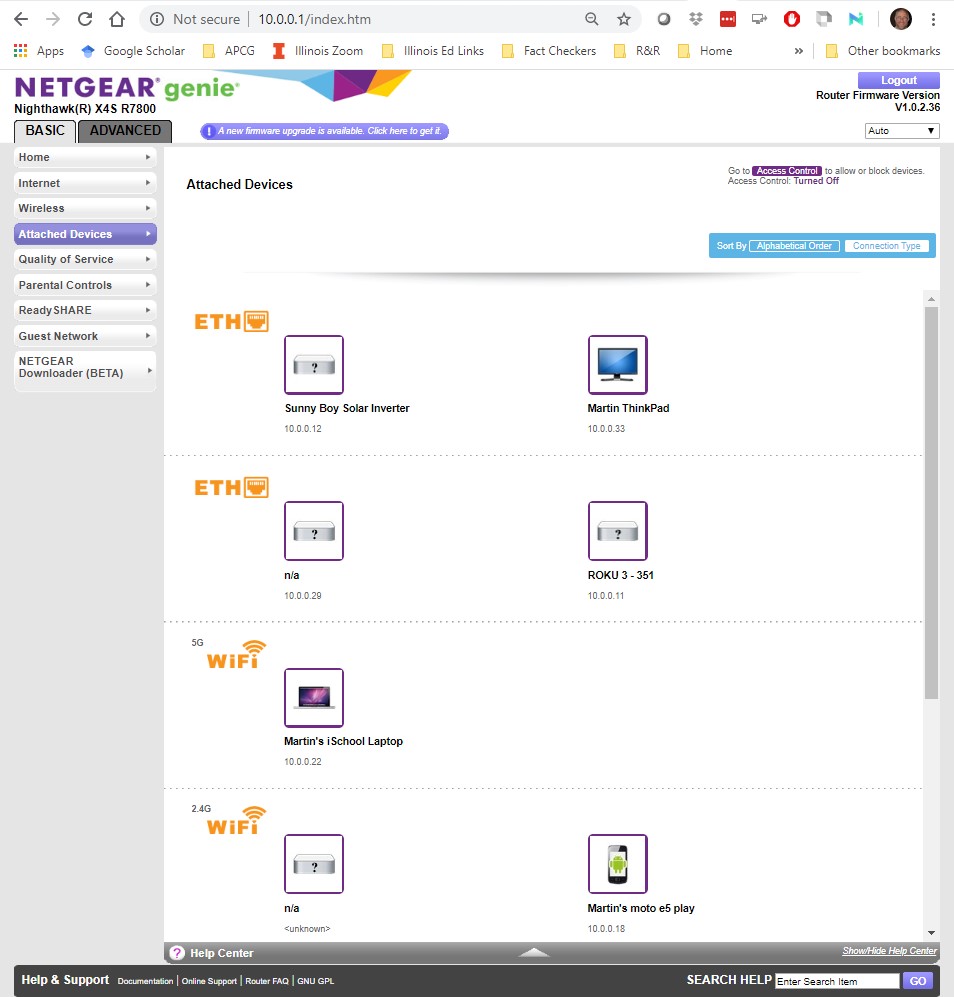The width and height of the screenshot is (954, 997).
Task: Click the device list scrollbar thumb
Action: (931, 503)
